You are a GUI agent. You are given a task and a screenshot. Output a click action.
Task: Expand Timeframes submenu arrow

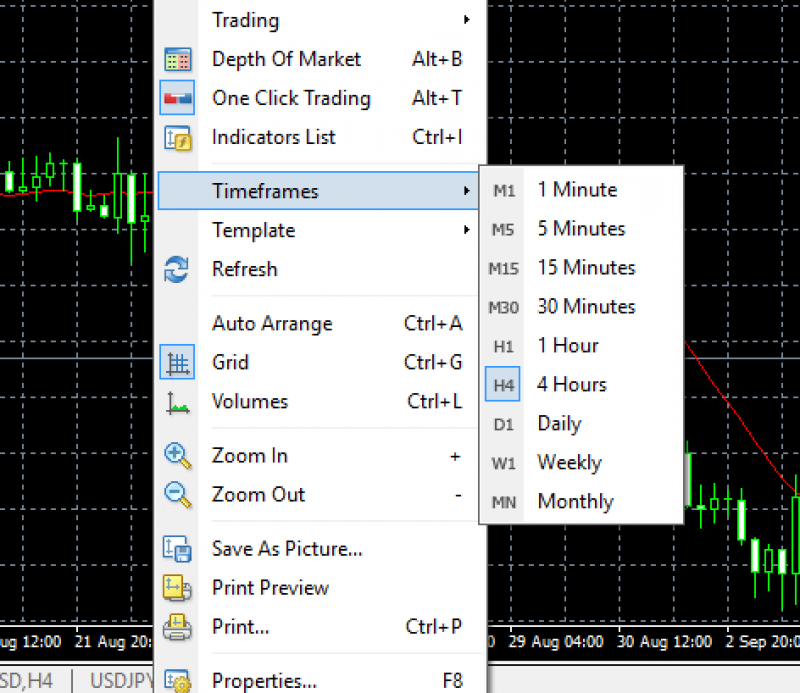pyautogui.click(x=466, y=191)
